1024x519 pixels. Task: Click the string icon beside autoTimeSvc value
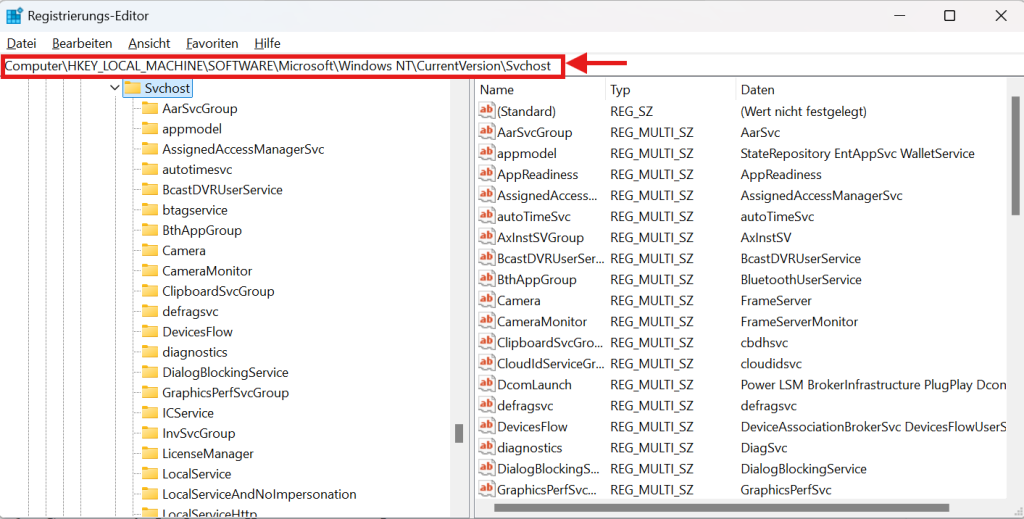tap(486, 215)
